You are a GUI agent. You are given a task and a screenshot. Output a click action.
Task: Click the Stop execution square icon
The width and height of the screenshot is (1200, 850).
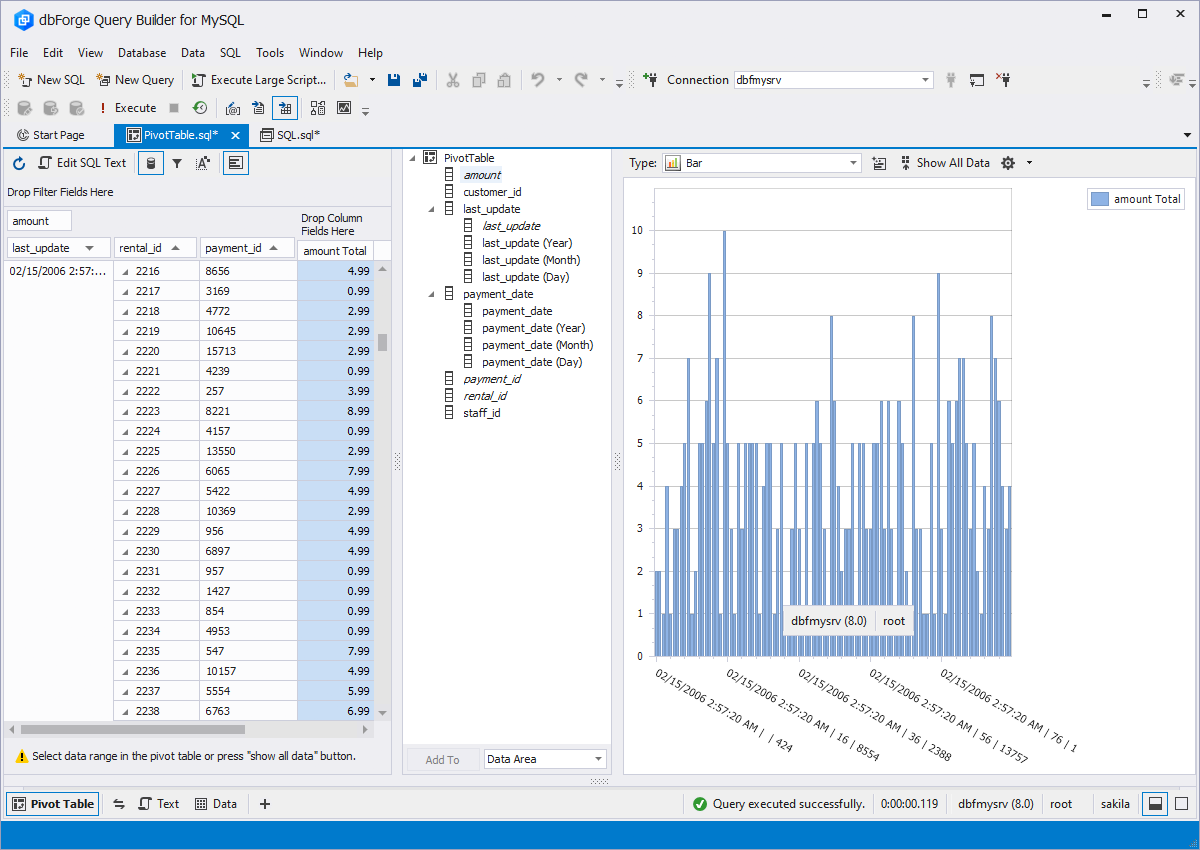(x=174, y=108)
